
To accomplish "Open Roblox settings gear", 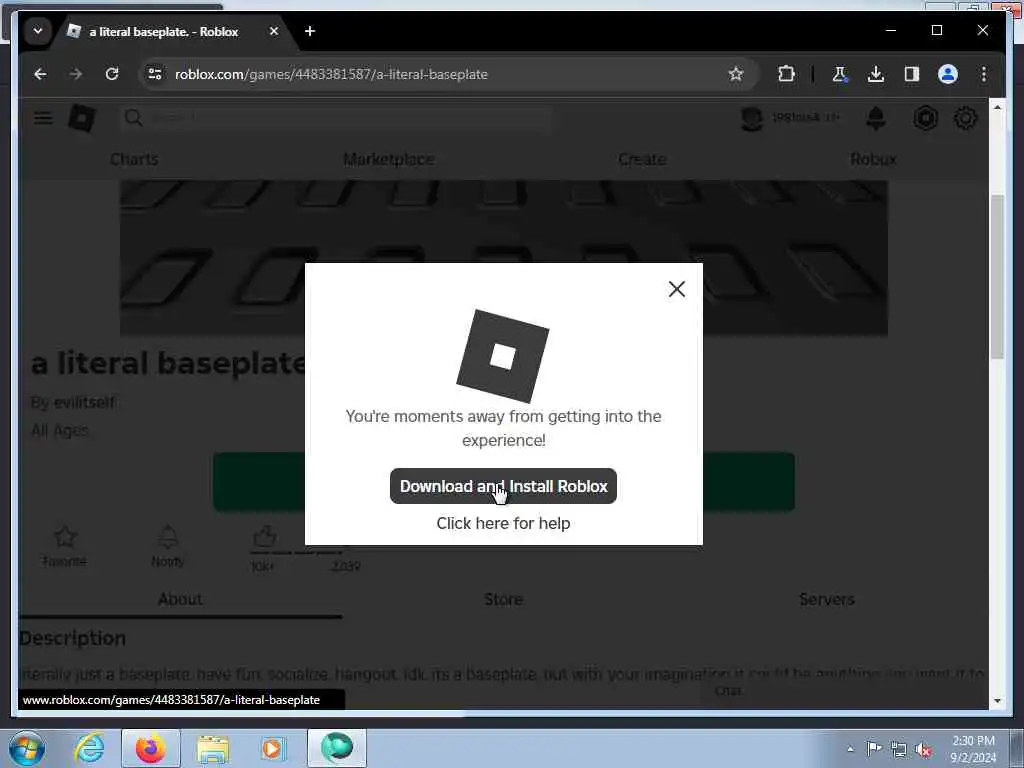I will coord(965,118).
